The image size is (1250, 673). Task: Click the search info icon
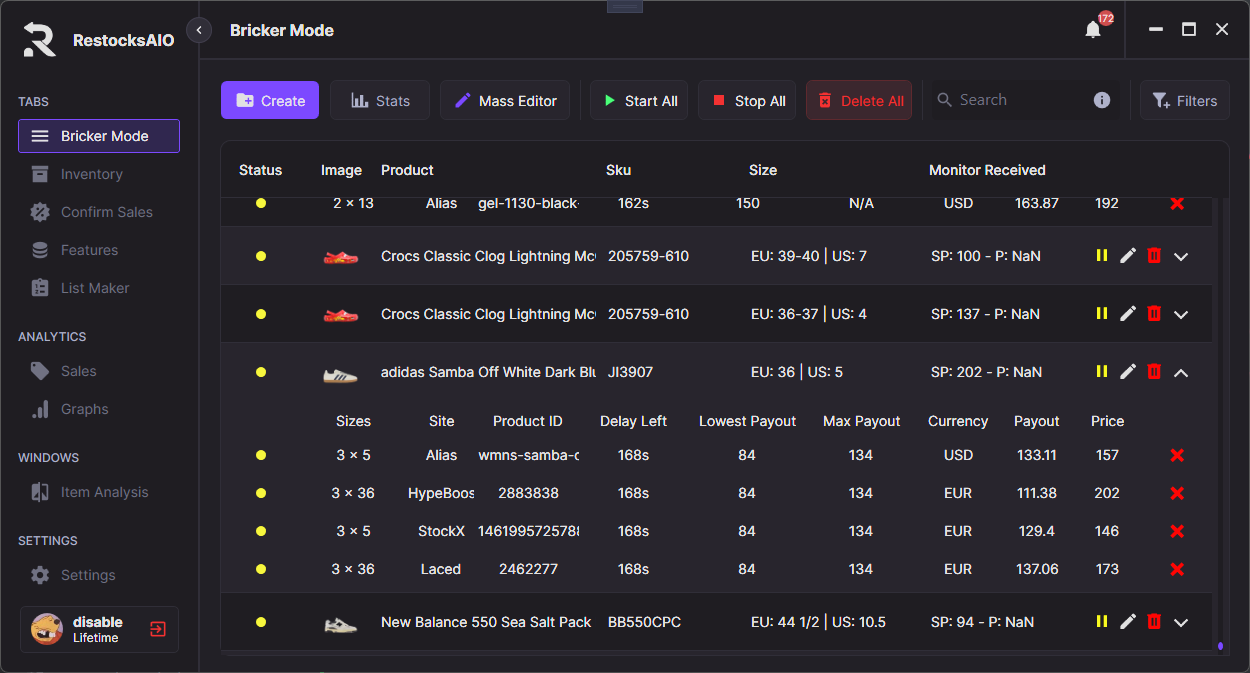point(1102,100)
